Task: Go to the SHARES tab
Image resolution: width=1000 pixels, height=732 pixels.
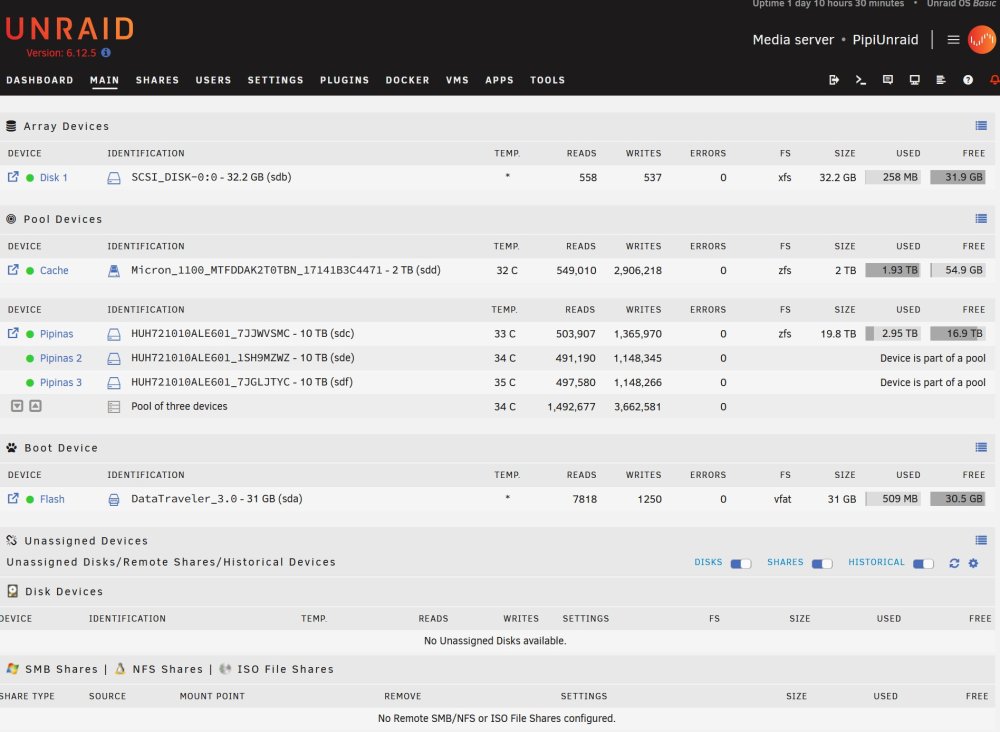Action: point(157,80)
